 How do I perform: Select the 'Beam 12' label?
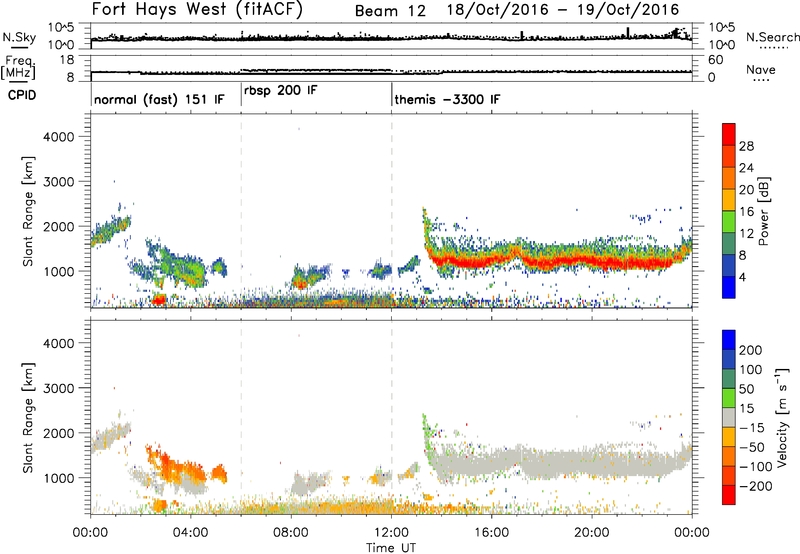click(390, 10)
